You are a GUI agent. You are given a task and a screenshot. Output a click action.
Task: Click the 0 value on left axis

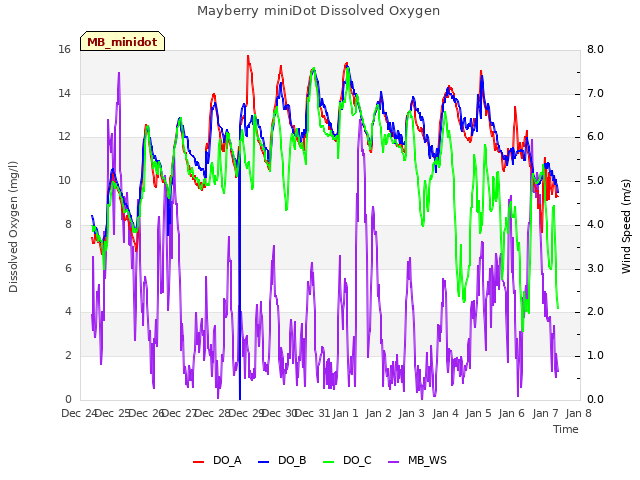pyautogui.click(x=68, y=399)
